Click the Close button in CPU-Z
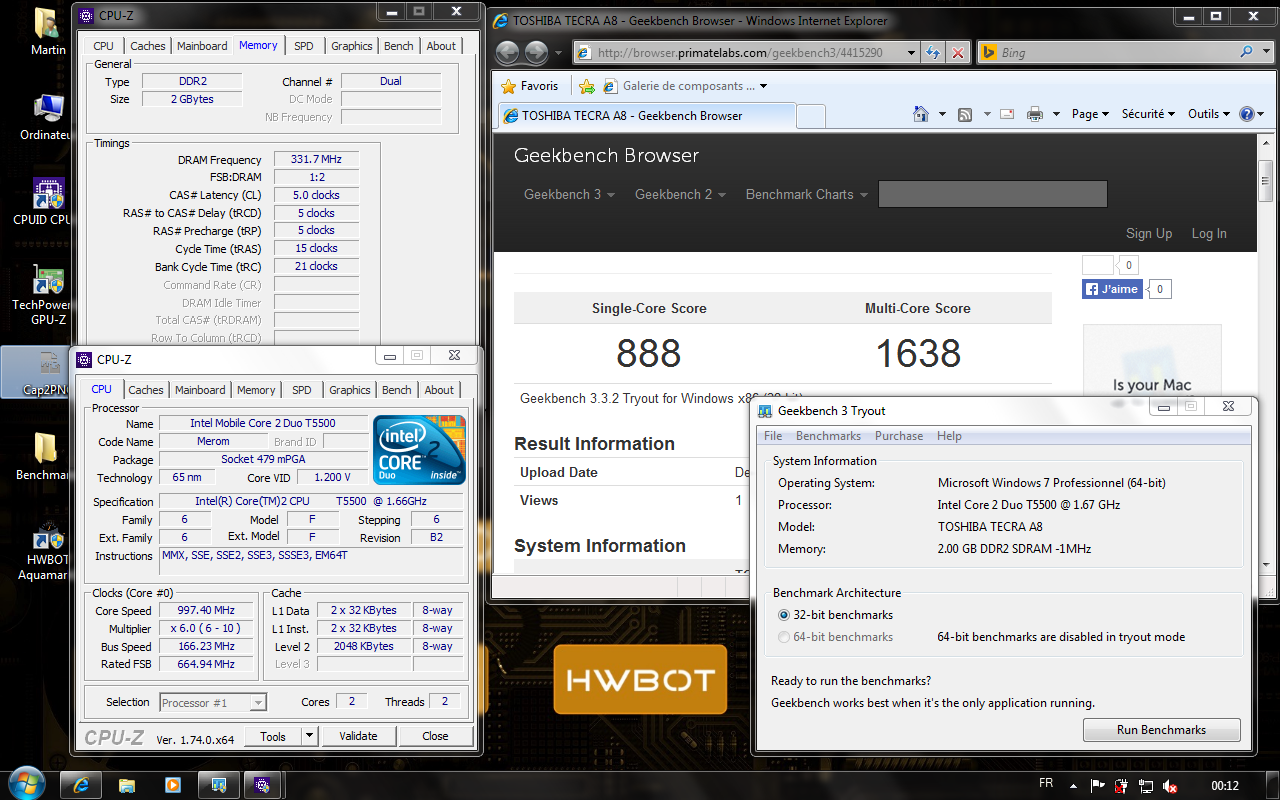Image resolution: width=1280 pixels, height=800 pixels. click(x=435, y=736)
